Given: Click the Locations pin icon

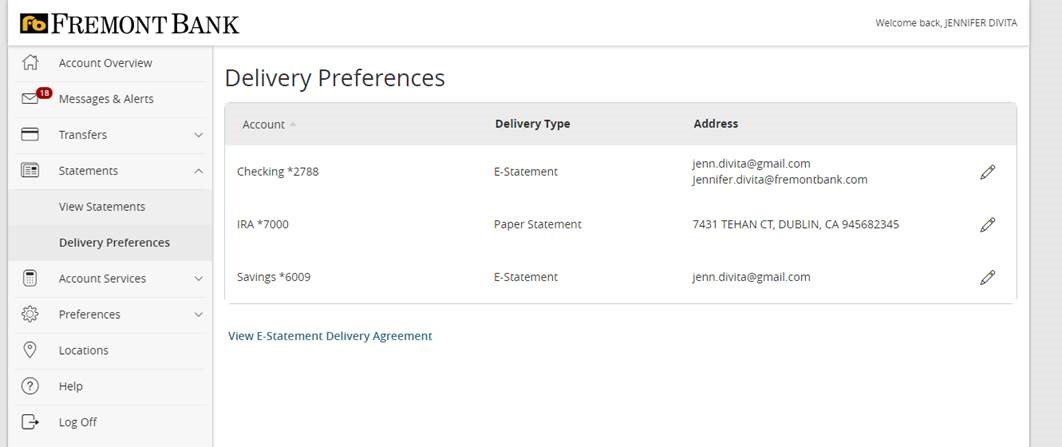Looking at the screenshot, I should [x=30, y=350].
